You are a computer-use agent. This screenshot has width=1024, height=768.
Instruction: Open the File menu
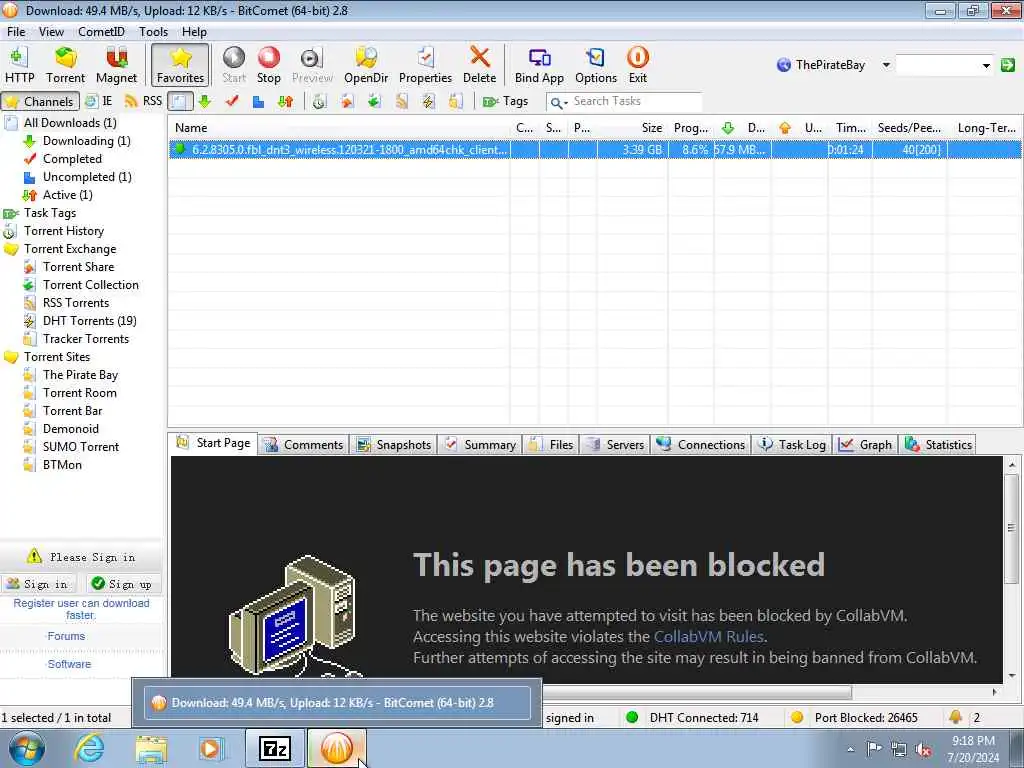tap(16, 31)
